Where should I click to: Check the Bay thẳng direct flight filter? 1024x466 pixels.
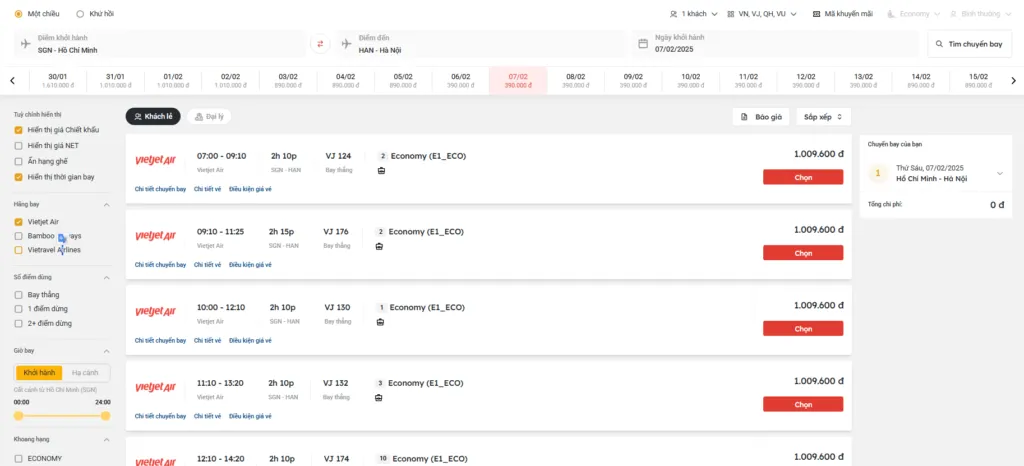pyautogui.click(x=18, y=295)
